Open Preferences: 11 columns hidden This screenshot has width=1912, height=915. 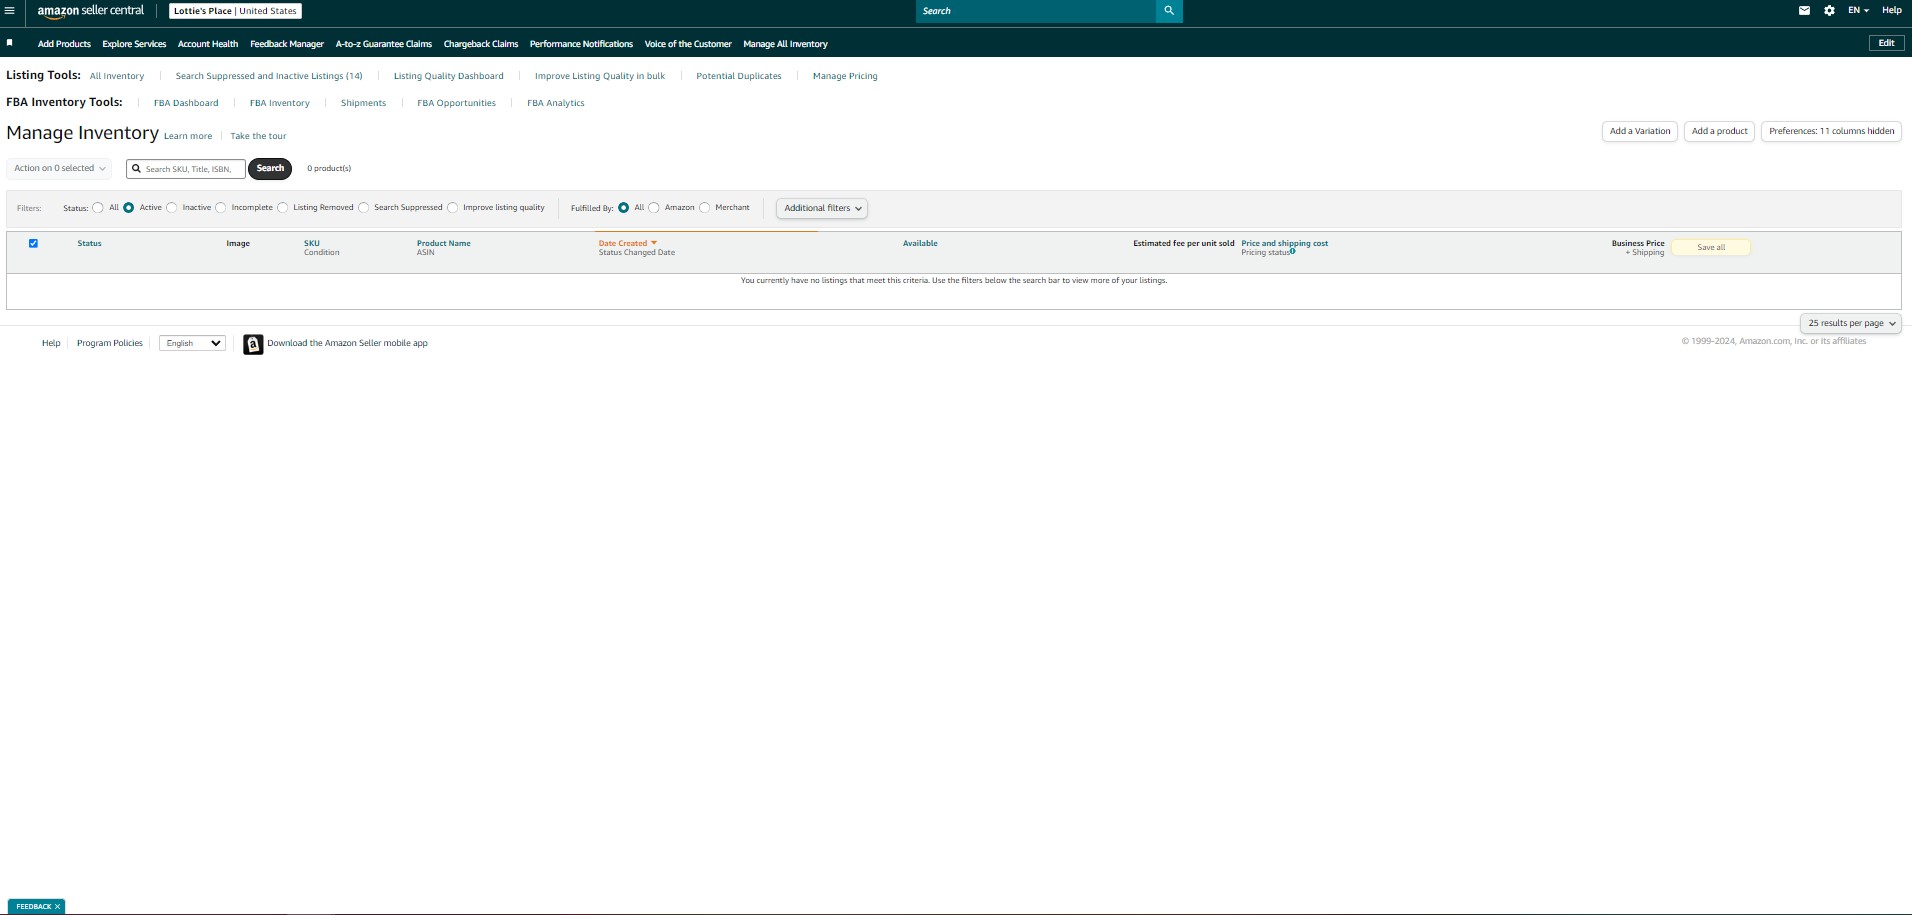click(x=1831, y=131)
